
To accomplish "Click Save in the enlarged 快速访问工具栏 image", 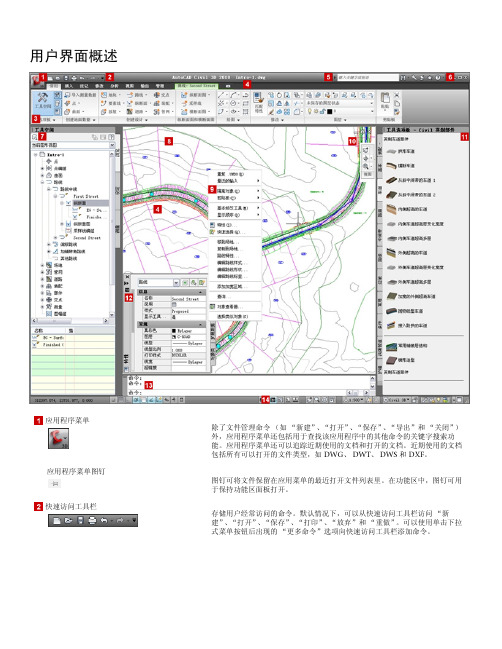I will point(81,520).
